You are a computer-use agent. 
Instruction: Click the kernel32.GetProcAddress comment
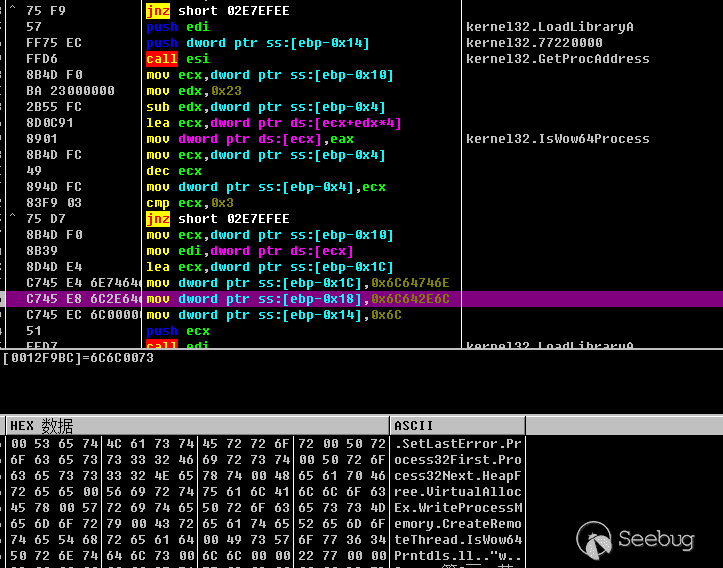pos(557,59)
